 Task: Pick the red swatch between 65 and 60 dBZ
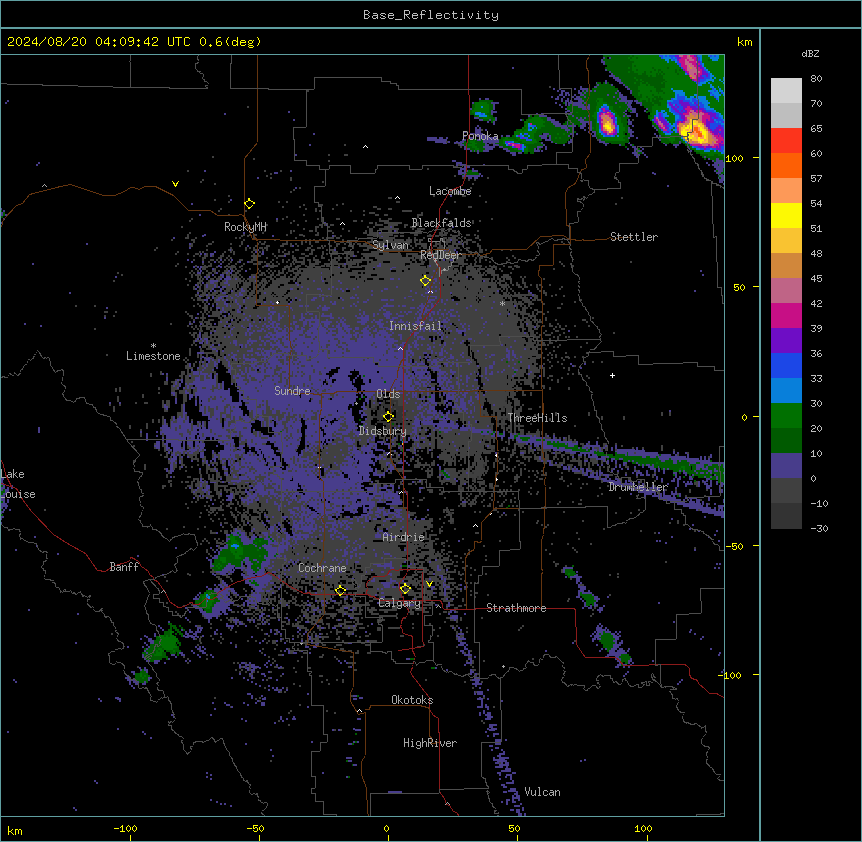(x=786, y=140)
